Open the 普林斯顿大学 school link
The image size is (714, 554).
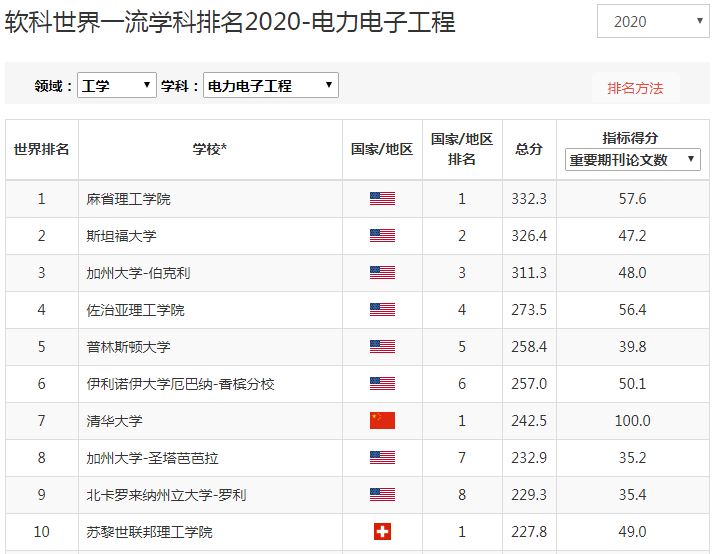pos(128,347)
